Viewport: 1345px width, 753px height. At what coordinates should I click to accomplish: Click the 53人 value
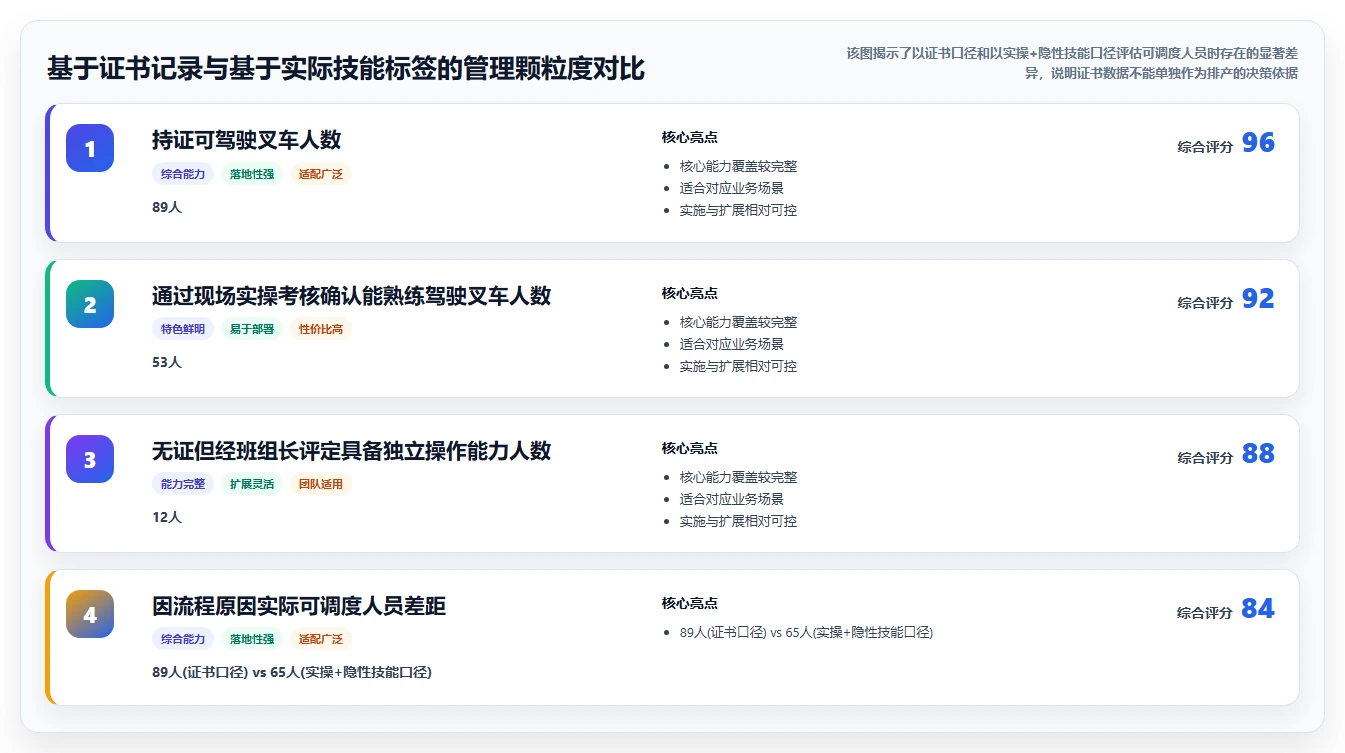tap(167, 362)
